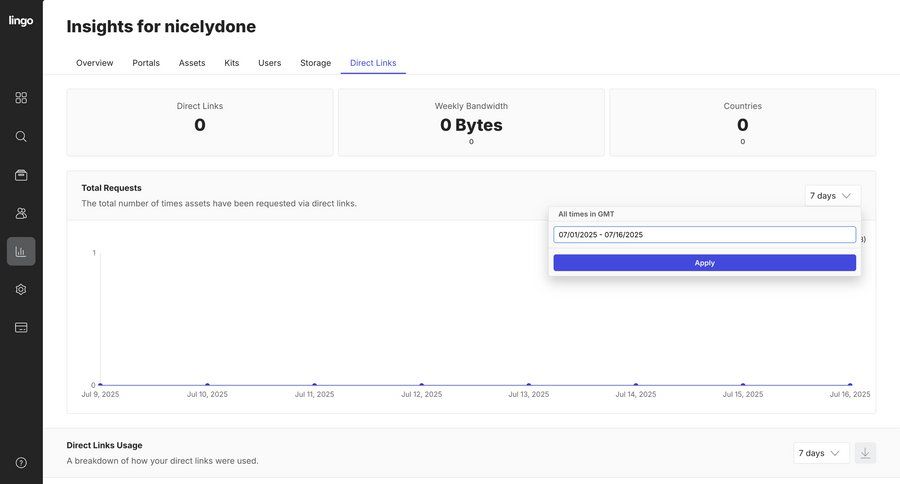Open the billing card icon in sidebar
900x484 pixels.
21,327
